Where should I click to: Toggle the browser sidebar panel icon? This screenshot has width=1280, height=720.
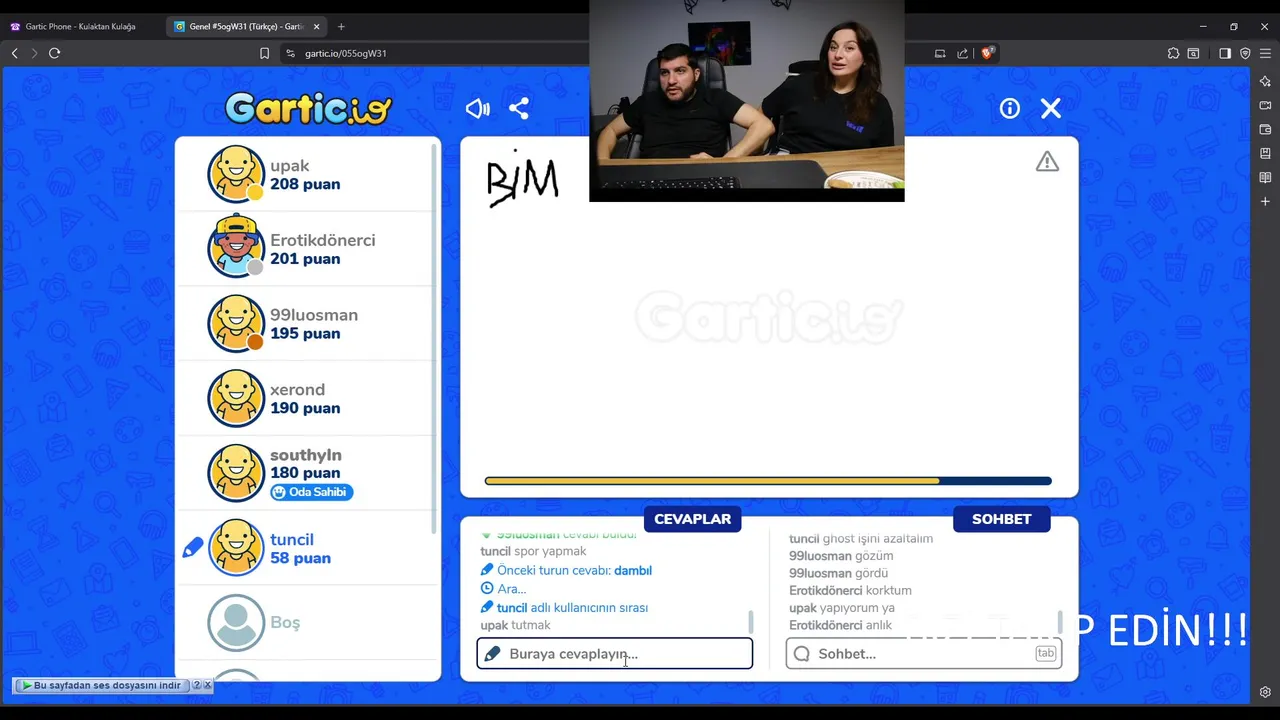tap(1225, 53)
